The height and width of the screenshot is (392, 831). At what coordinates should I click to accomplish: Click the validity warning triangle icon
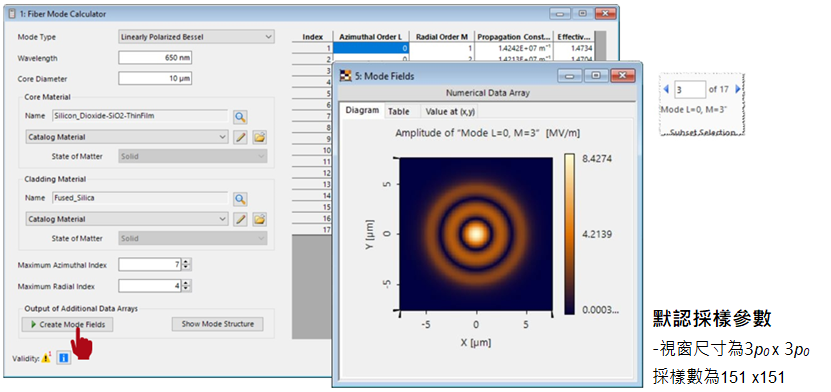tap(47, 358)
